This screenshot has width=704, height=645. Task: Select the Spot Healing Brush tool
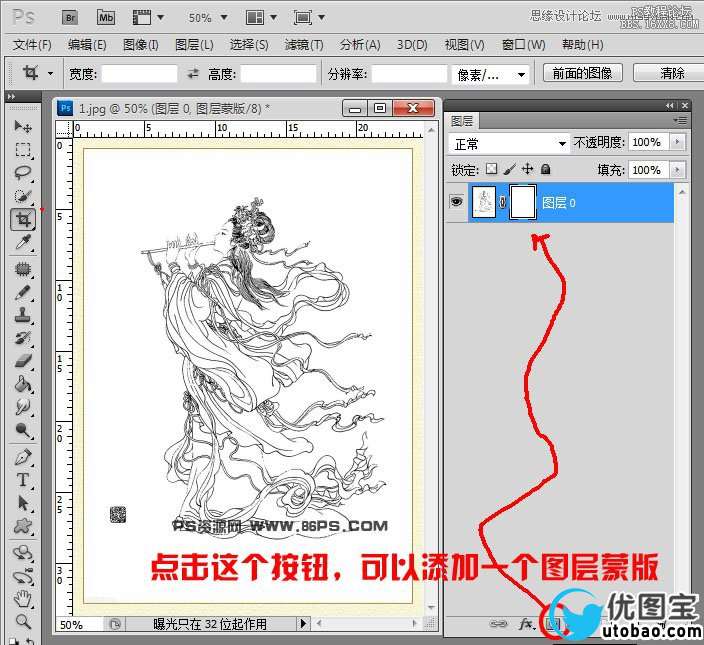(23, 269)
